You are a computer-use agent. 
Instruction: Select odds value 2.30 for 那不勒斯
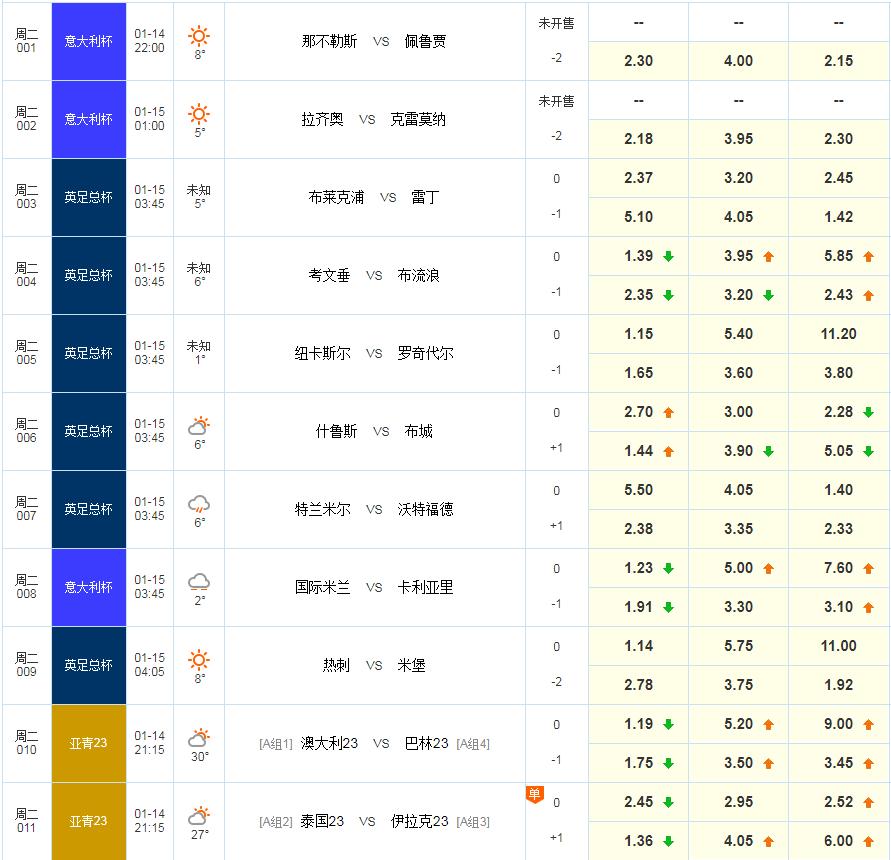click(x=638, y=61)
